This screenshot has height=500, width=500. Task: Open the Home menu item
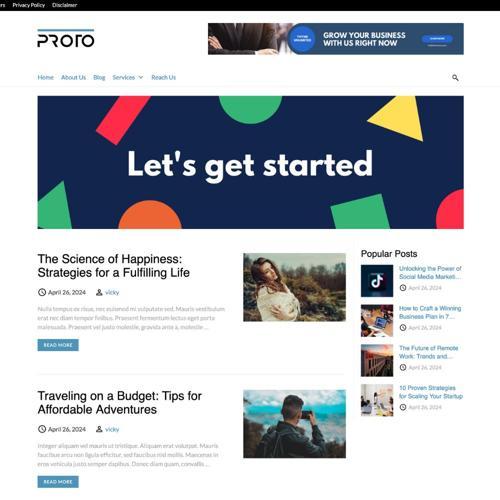point(45,77)
